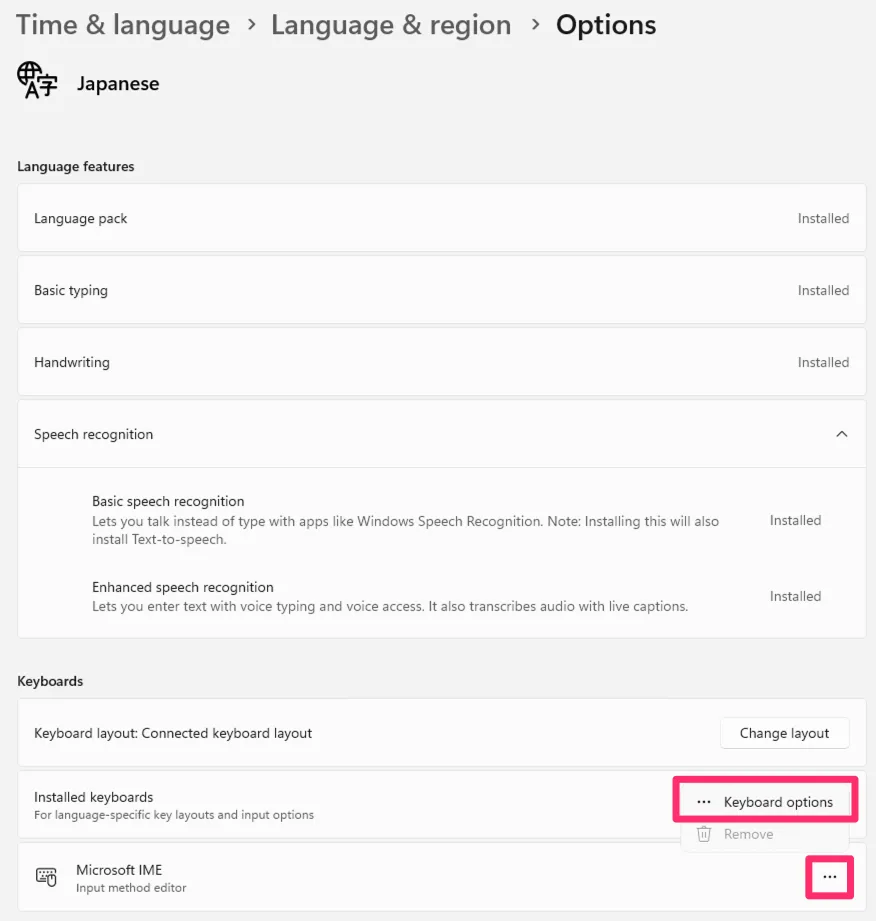Select the Language pack row
Viewport: 876px width, 921px height.
pyautogui.click(x=81, y=218)
